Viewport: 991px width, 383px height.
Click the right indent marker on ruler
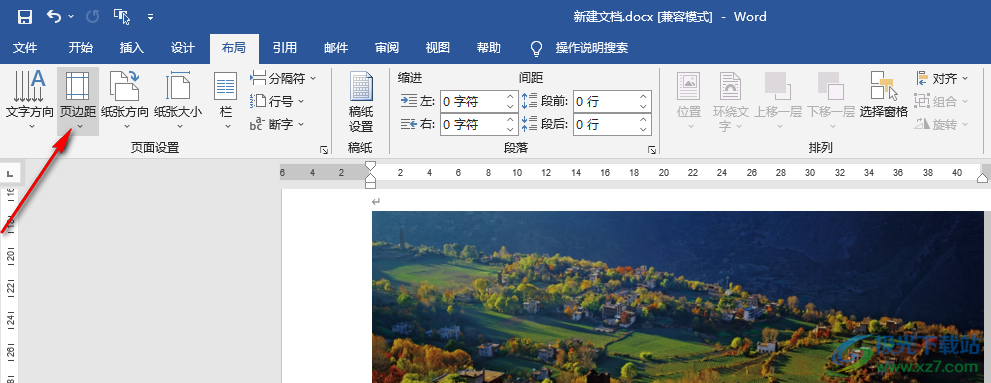(x=983, y=178)
